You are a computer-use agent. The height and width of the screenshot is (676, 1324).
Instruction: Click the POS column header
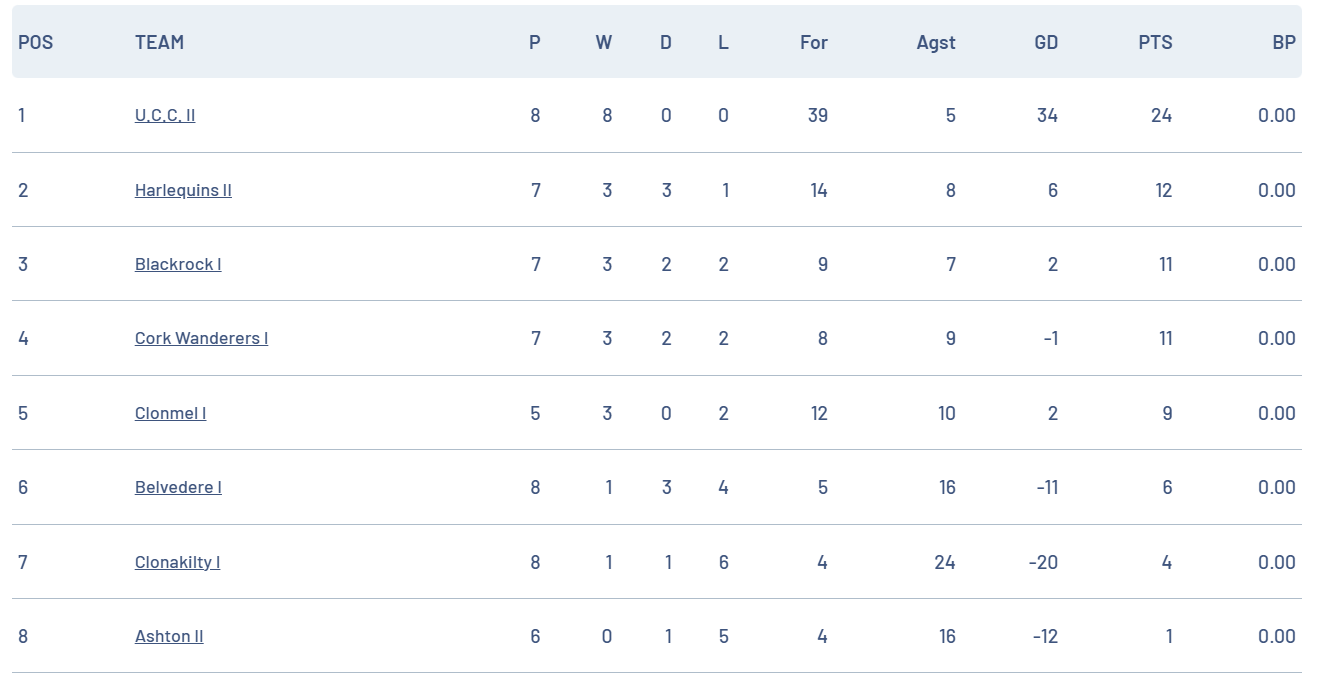pyautogui.click(x=35, y=42)
